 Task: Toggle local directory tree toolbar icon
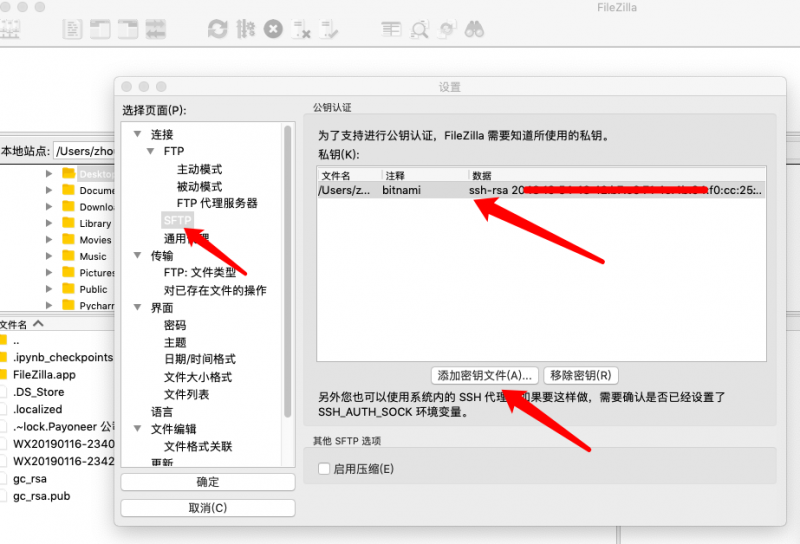coord(100,29)
